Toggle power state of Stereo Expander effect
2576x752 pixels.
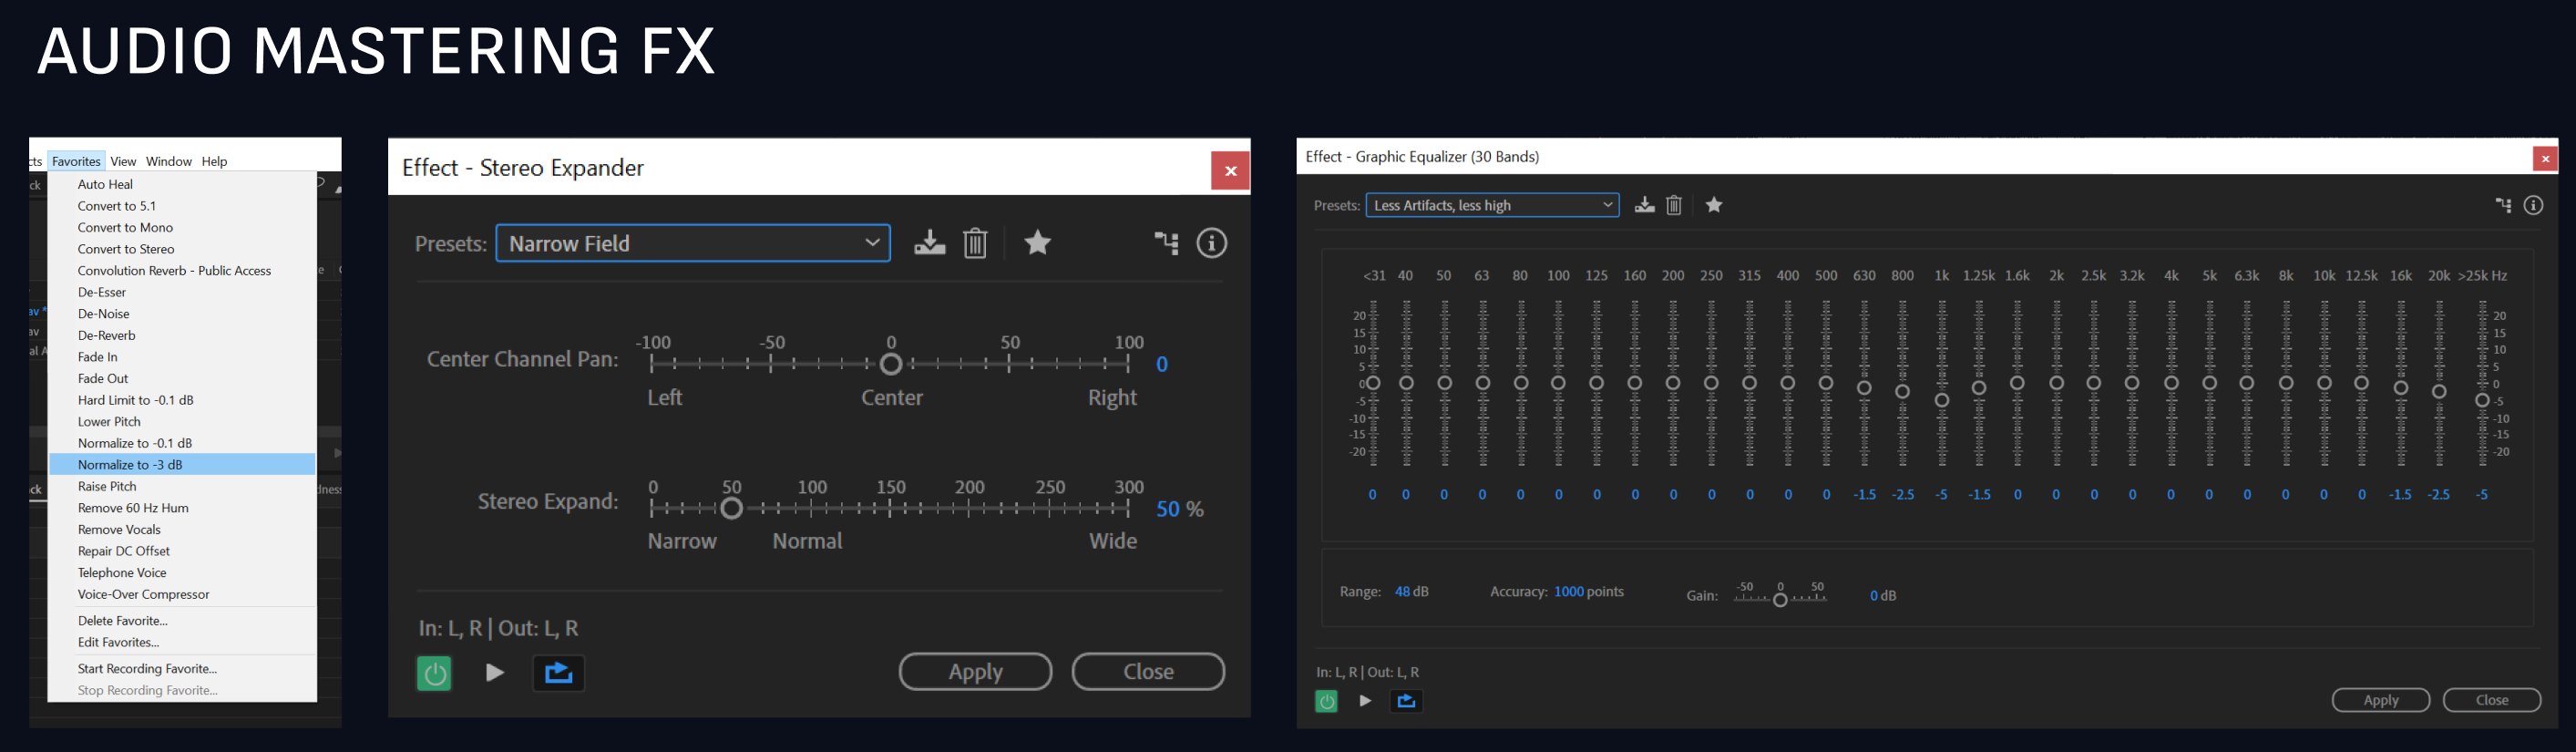tap(434, 673)
